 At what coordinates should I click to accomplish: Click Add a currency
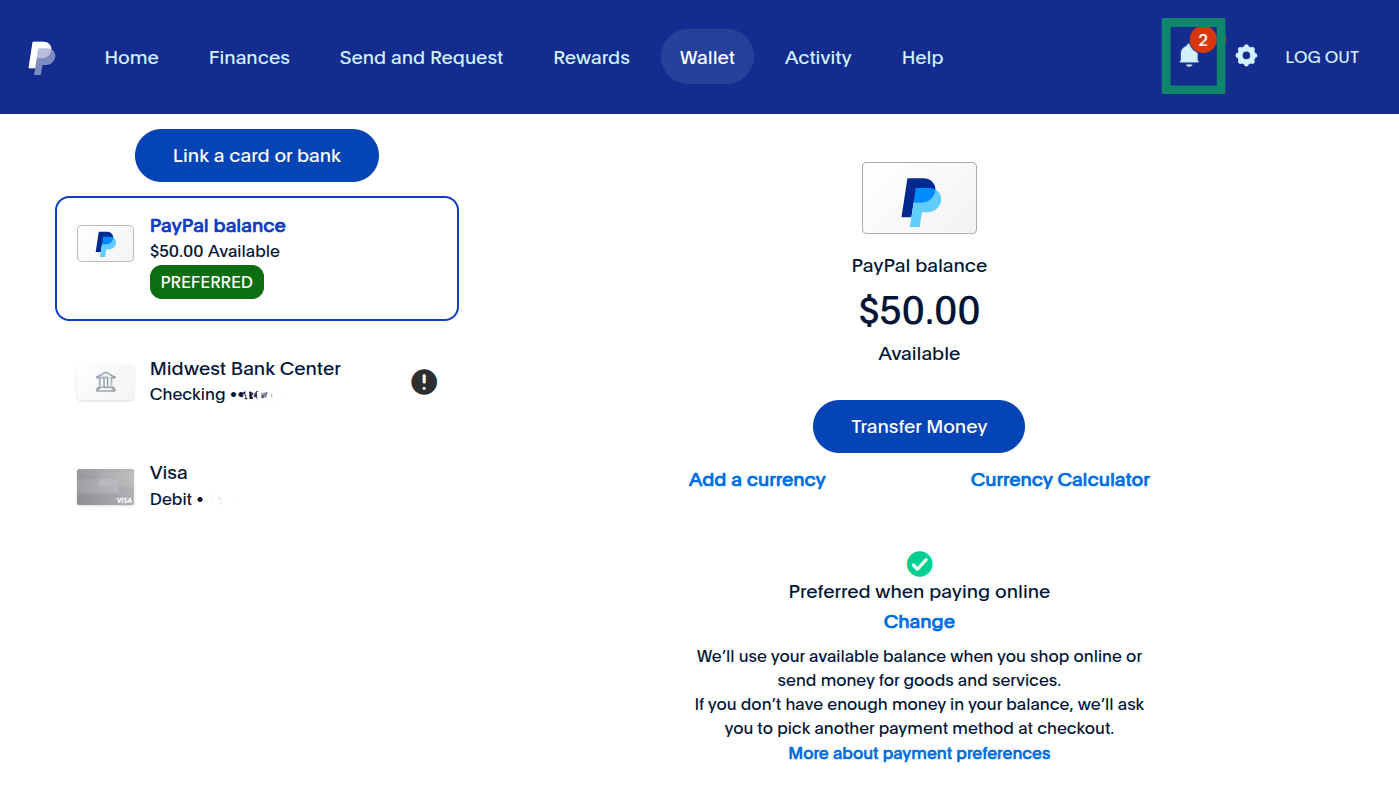(x=757, y=479)
